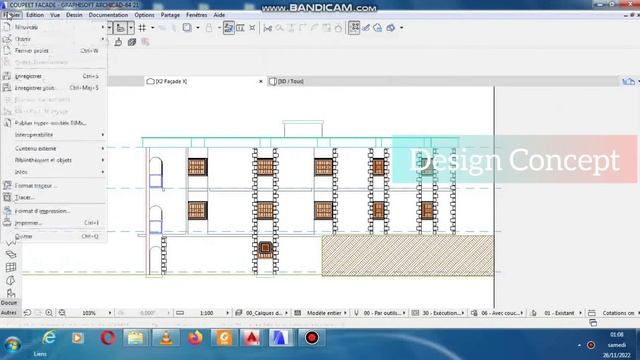Select the slab tool in left toolbox
The width and height of the screenshot is (640, 360).
coord(11,254)
